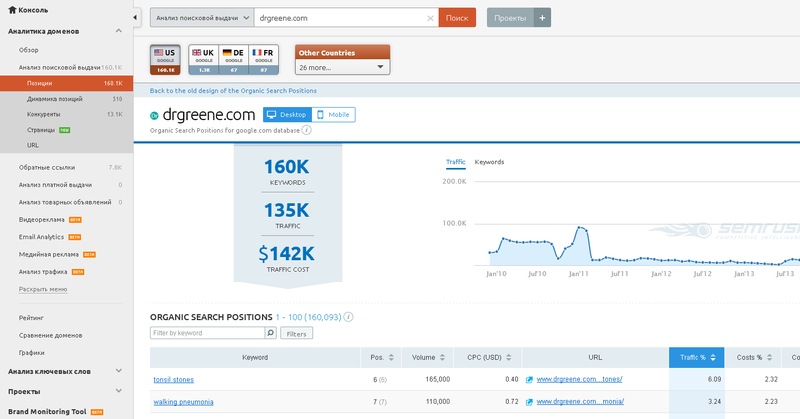Expand the Проекты sidebar section
The height and width of the screenshot is (419, 800).
118,391
